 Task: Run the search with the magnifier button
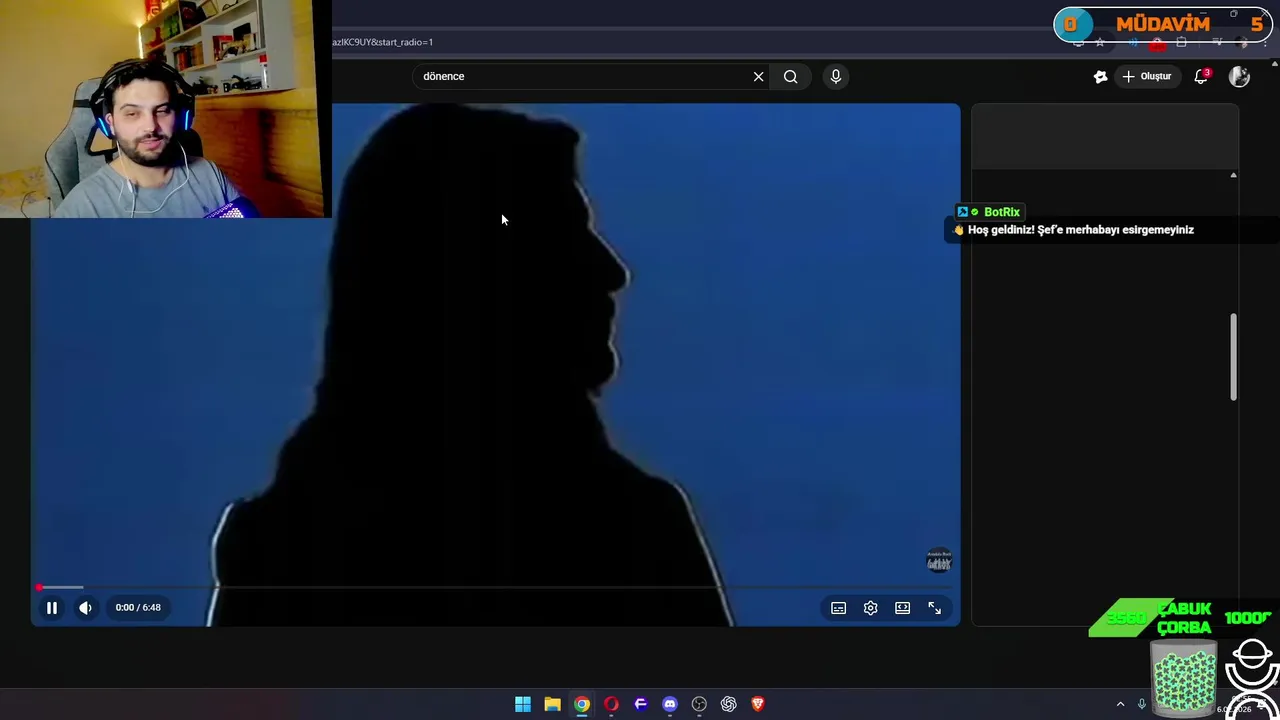[x=791, y=76]
